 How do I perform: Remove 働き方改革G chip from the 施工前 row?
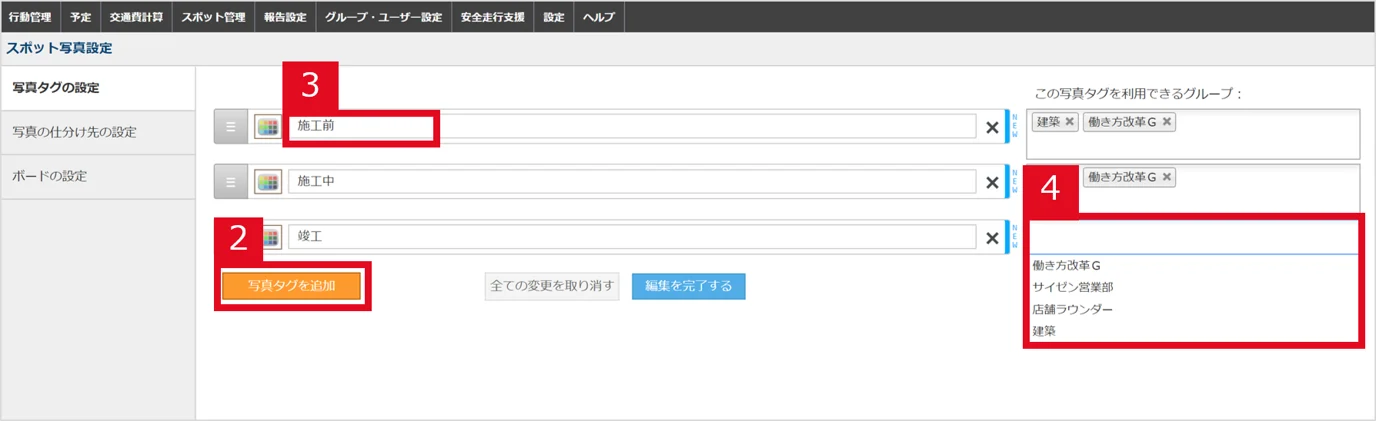(x=1167, y=122)
